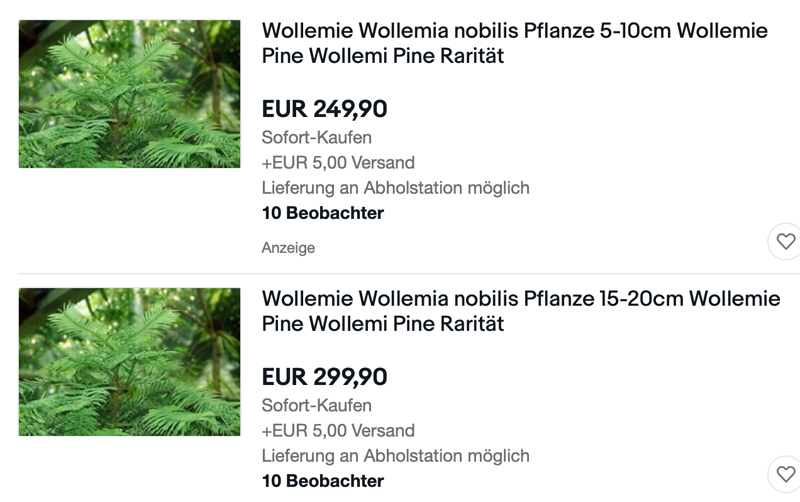Click the heart icon on the 15-20cm listing
The height and width of the screenshot is (502, 800).
point(786,473)
